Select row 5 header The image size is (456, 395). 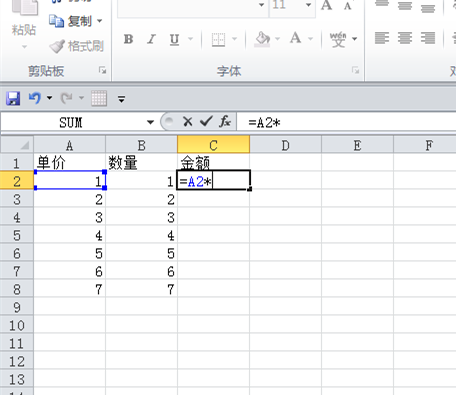tap(17, 235)
